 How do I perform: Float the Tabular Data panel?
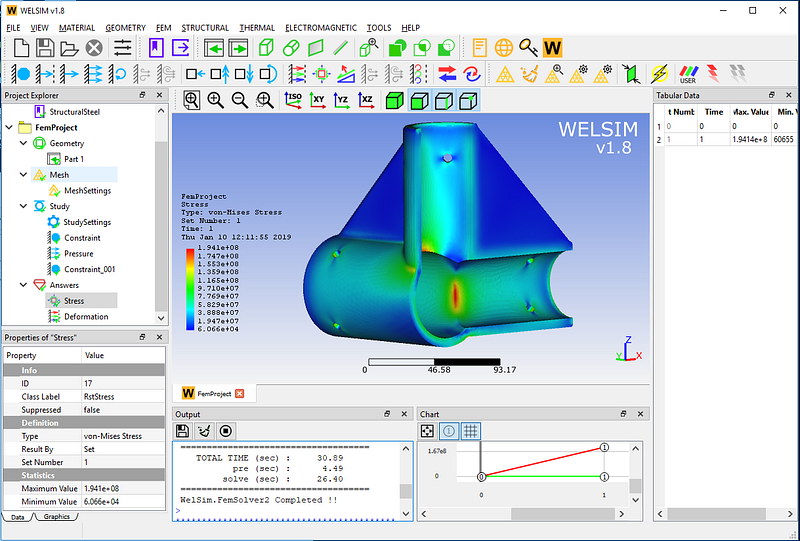[771, 95]
